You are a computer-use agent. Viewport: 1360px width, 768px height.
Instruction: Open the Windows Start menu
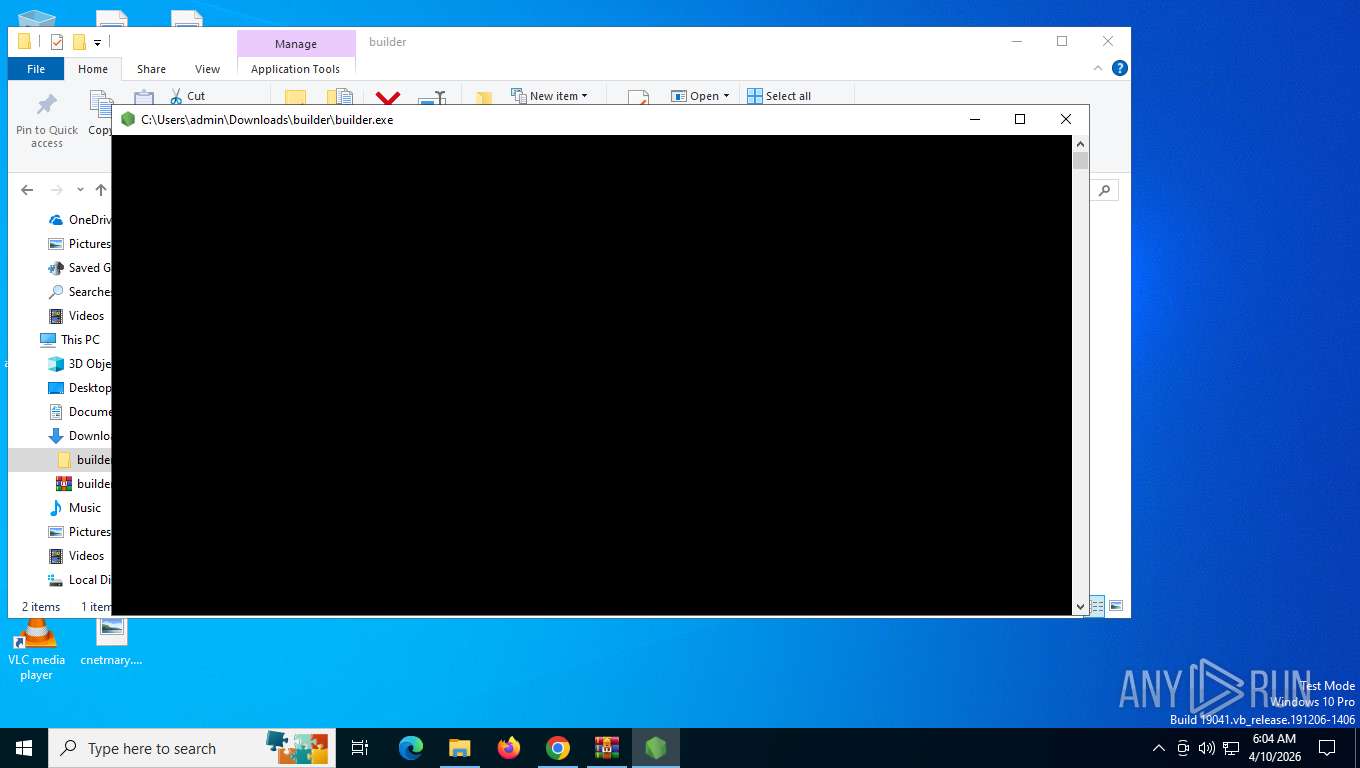[24, 748]
